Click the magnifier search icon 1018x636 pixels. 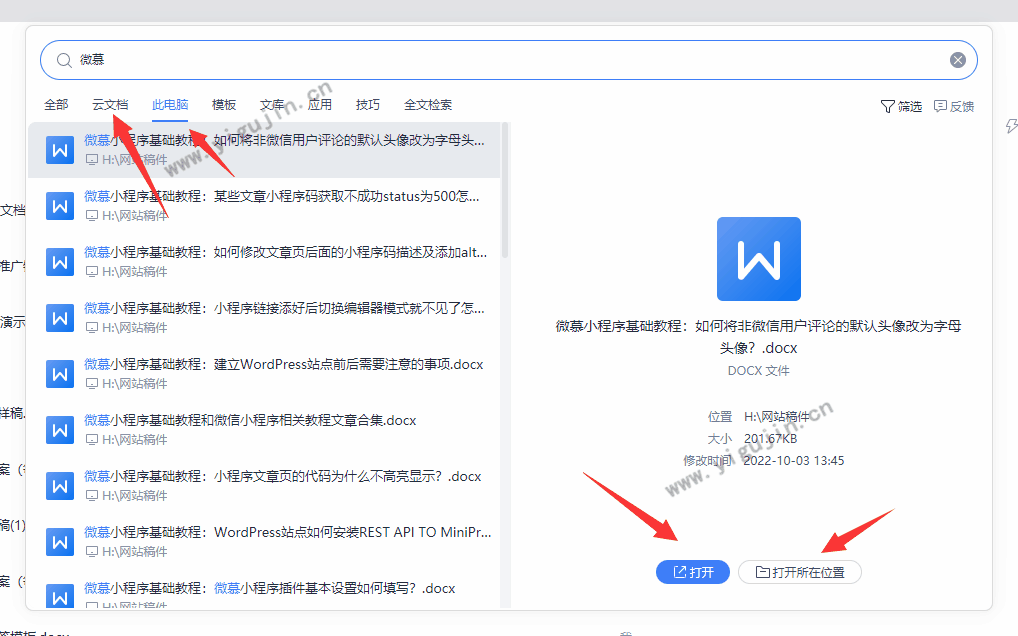pos(64,60)
